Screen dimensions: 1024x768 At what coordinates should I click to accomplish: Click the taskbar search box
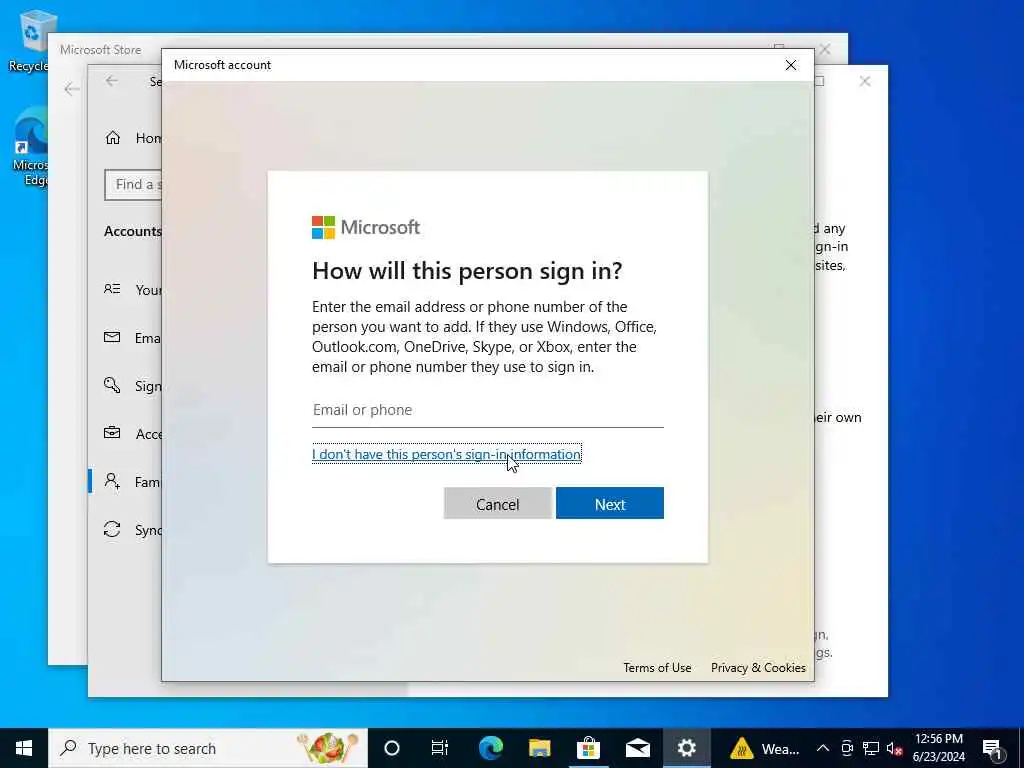(208, 748)
